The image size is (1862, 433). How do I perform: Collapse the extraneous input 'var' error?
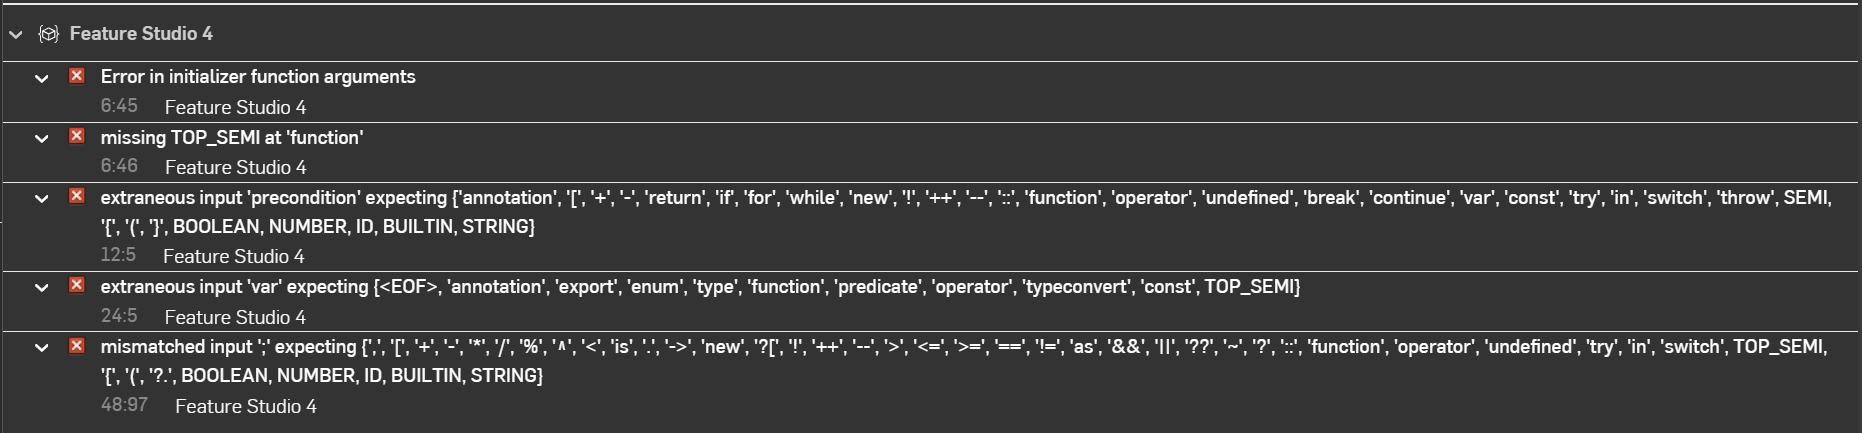(42, 288)
